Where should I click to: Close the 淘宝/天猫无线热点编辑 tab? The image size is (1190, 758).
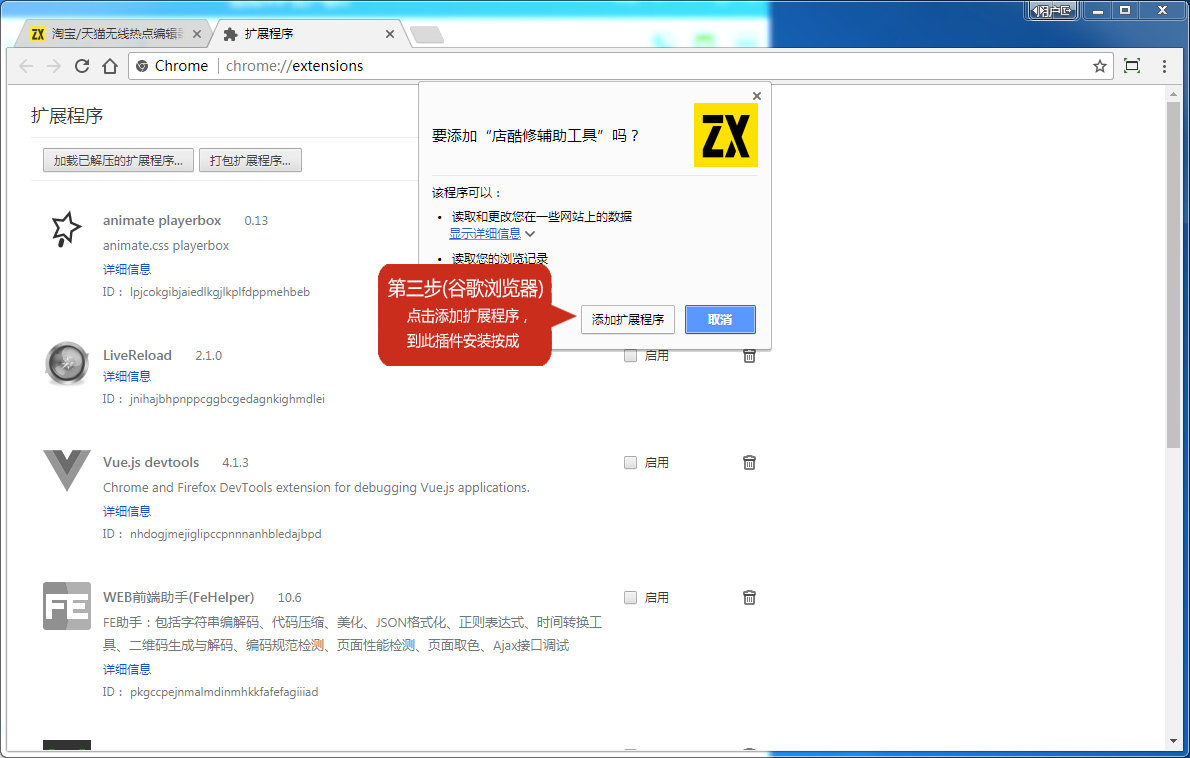(x=197, y=34)
